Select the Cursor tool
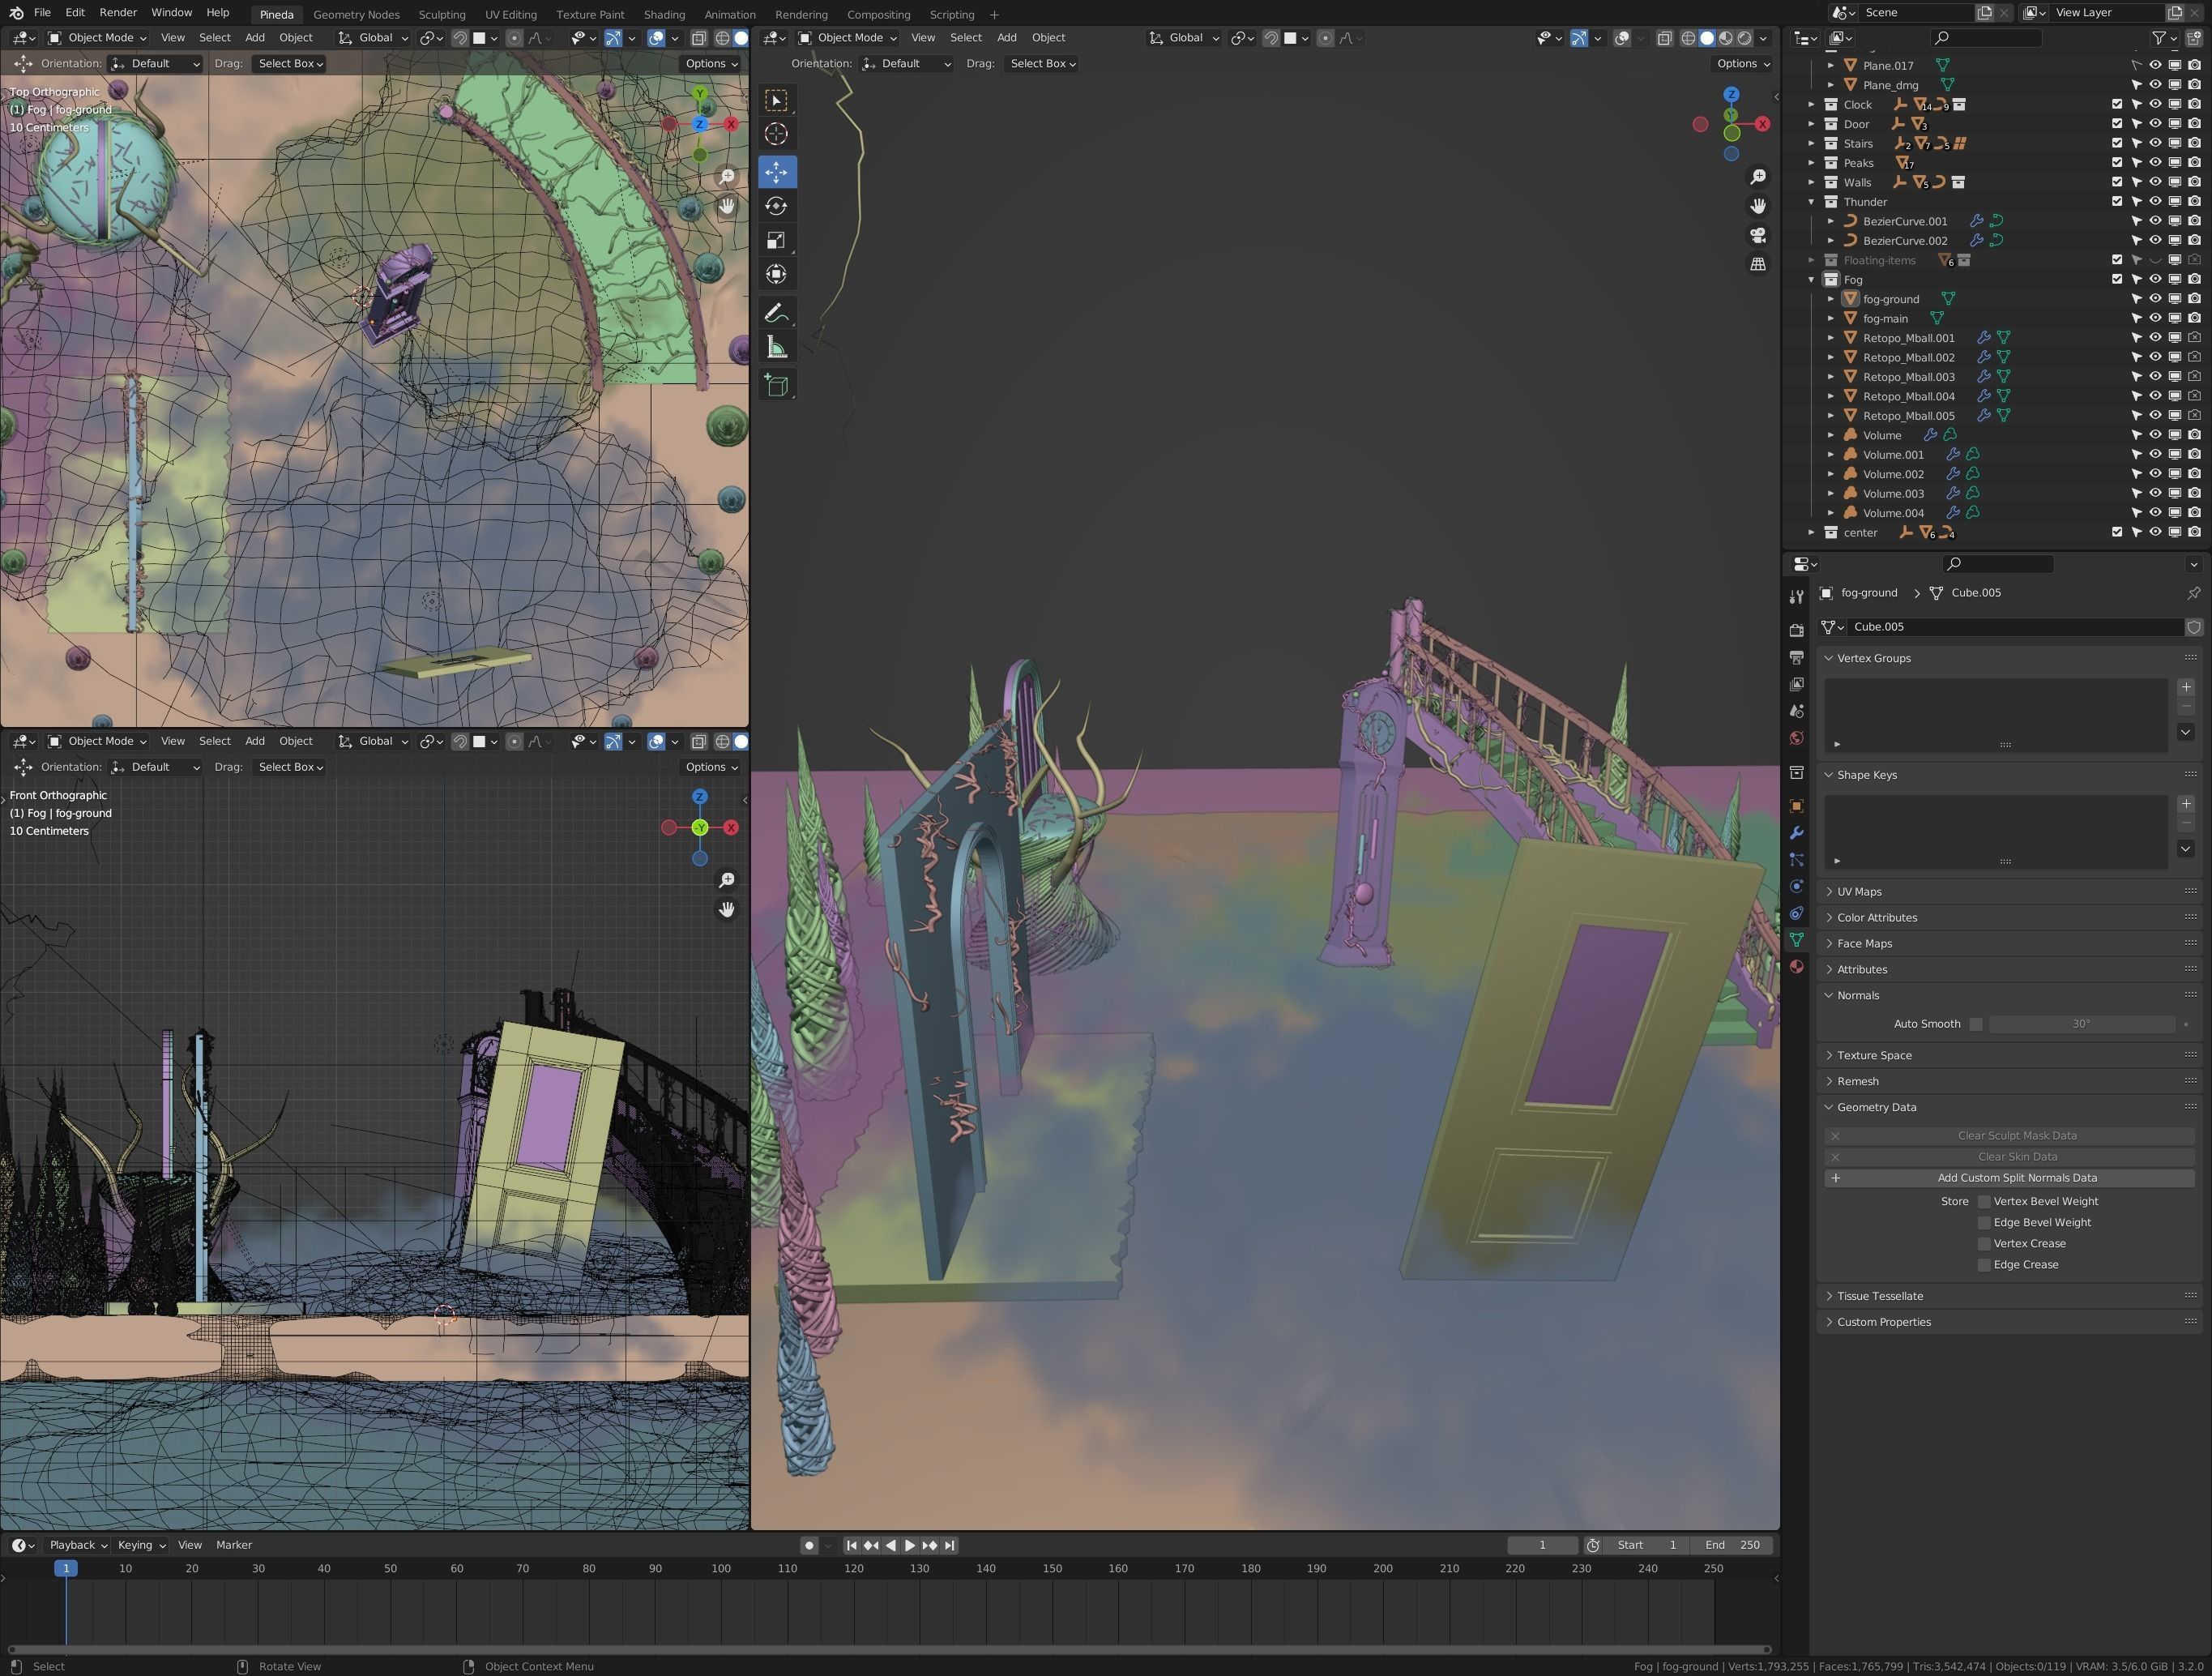The image size is (2212, 1676). 776,134
